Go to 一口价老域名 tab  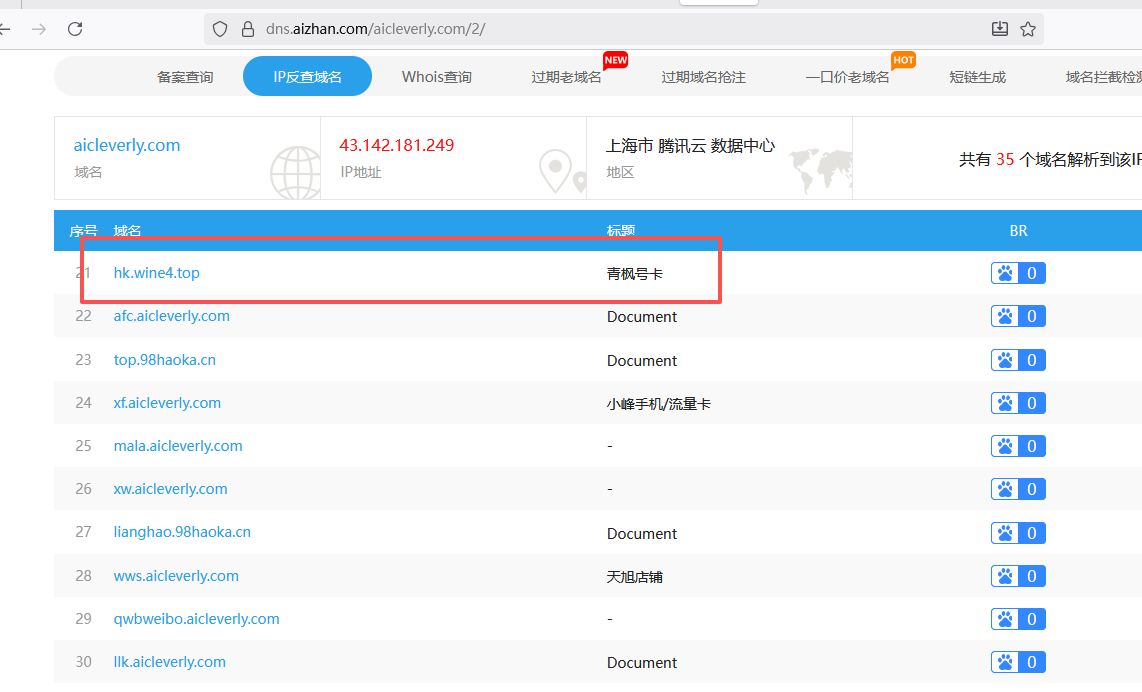click(x=848, y=77)
